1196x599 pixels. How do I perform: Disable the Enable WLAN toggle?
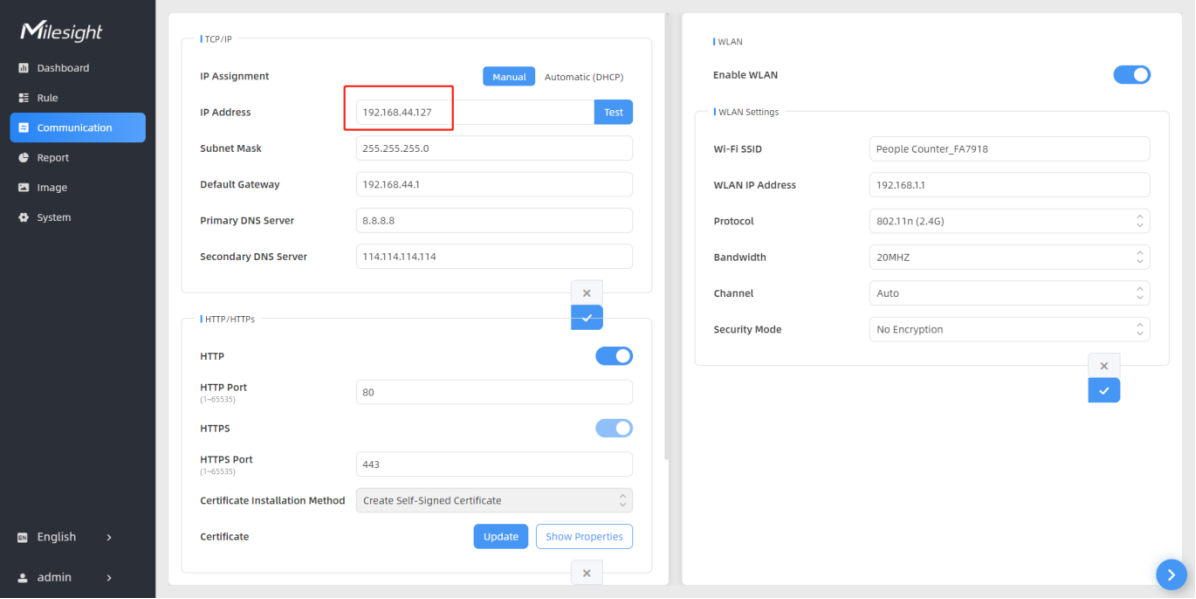click(x=1131, y=75)
